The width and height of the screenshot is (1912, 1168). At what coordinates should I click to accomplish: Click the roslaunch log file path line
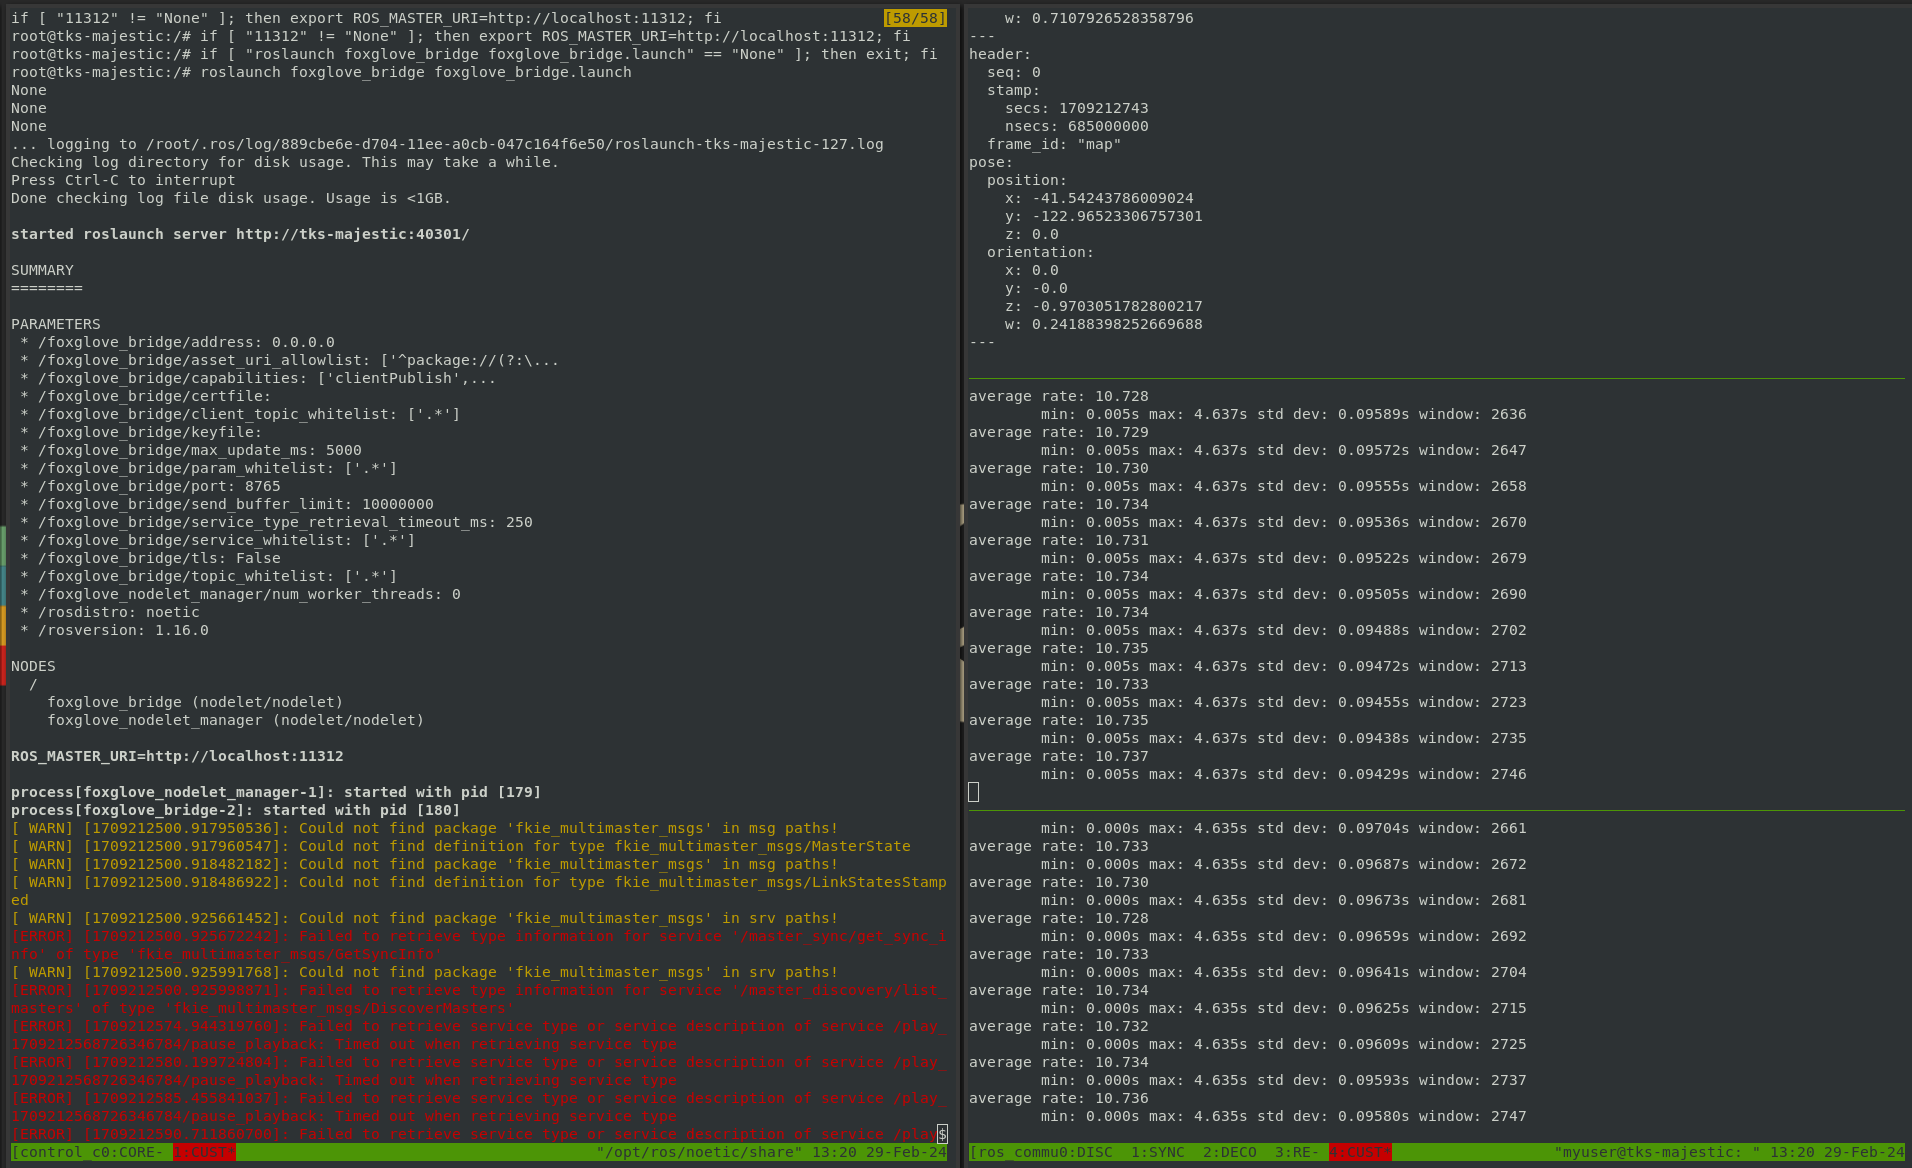[447, 144]
